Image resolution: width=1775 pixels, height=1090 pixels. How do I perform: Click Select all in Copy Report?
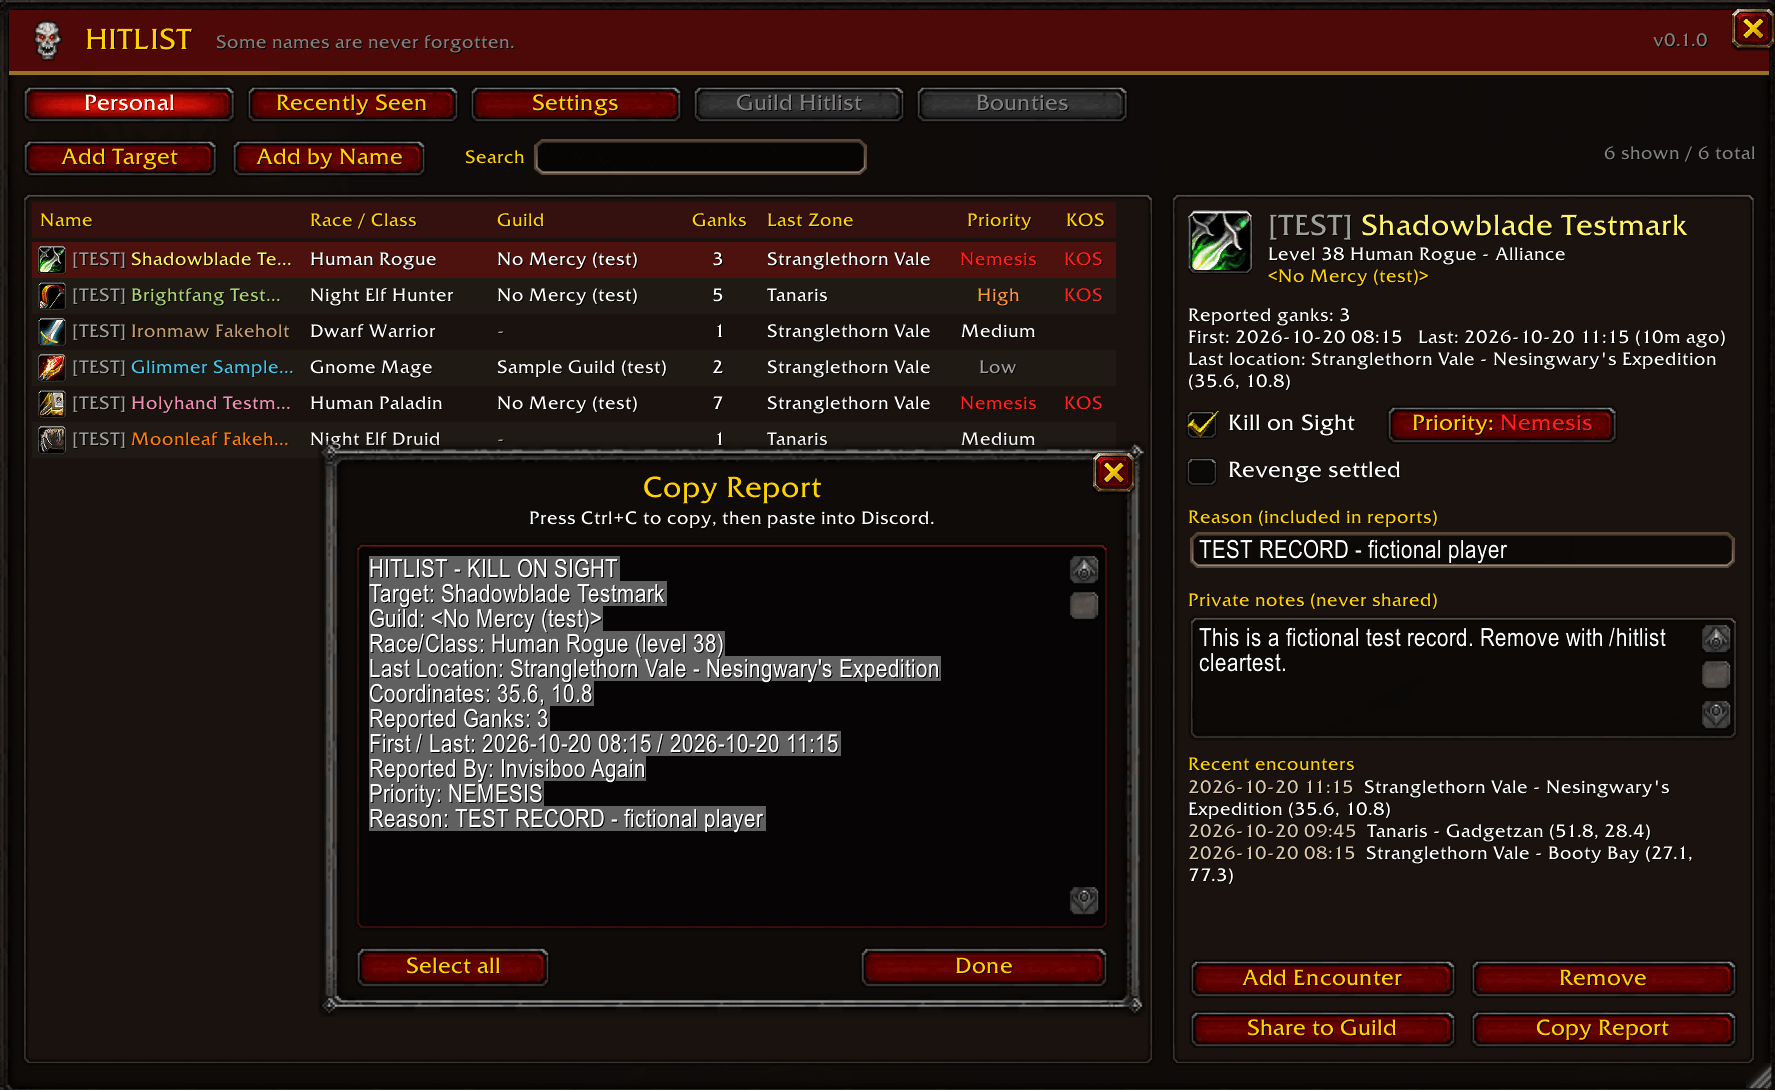tap(453, 966)
